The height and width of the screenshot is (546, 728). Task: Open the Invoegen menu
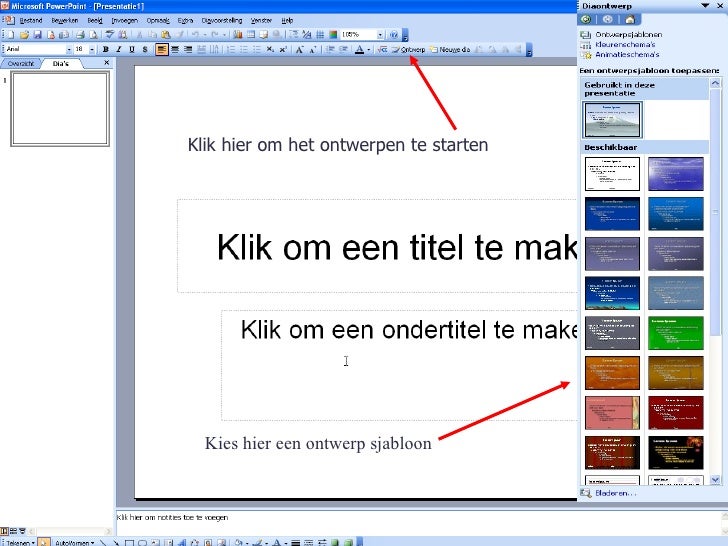(x=124, y=20)
